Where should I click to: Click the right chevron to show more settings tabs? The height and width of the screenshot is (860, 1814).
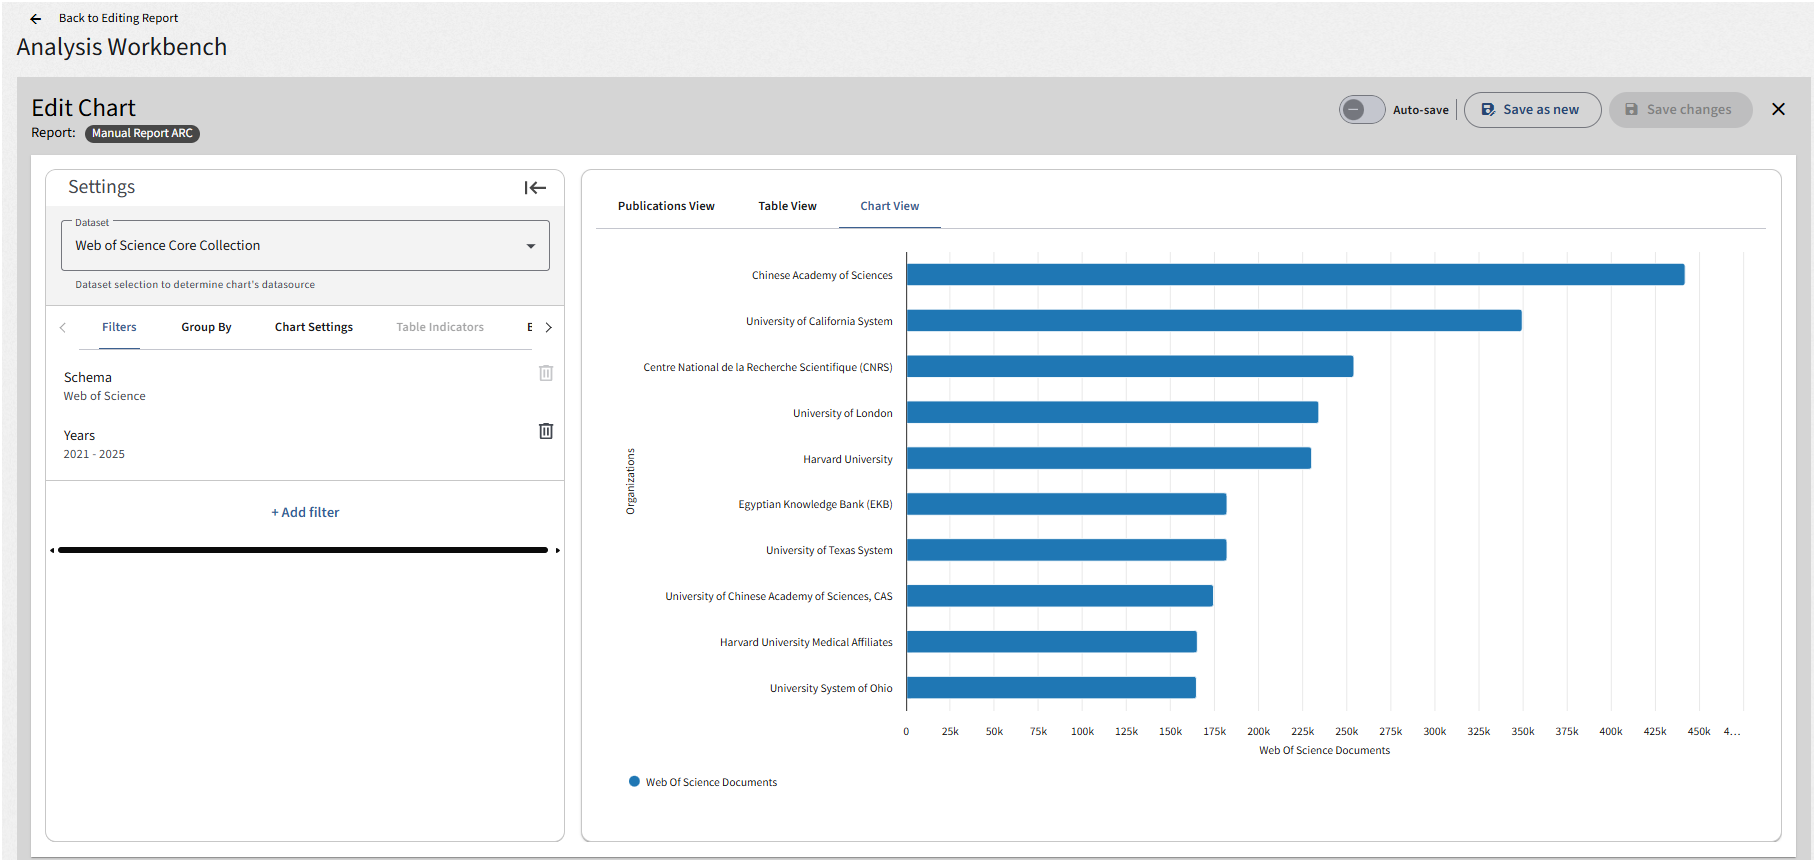point(548,327)
